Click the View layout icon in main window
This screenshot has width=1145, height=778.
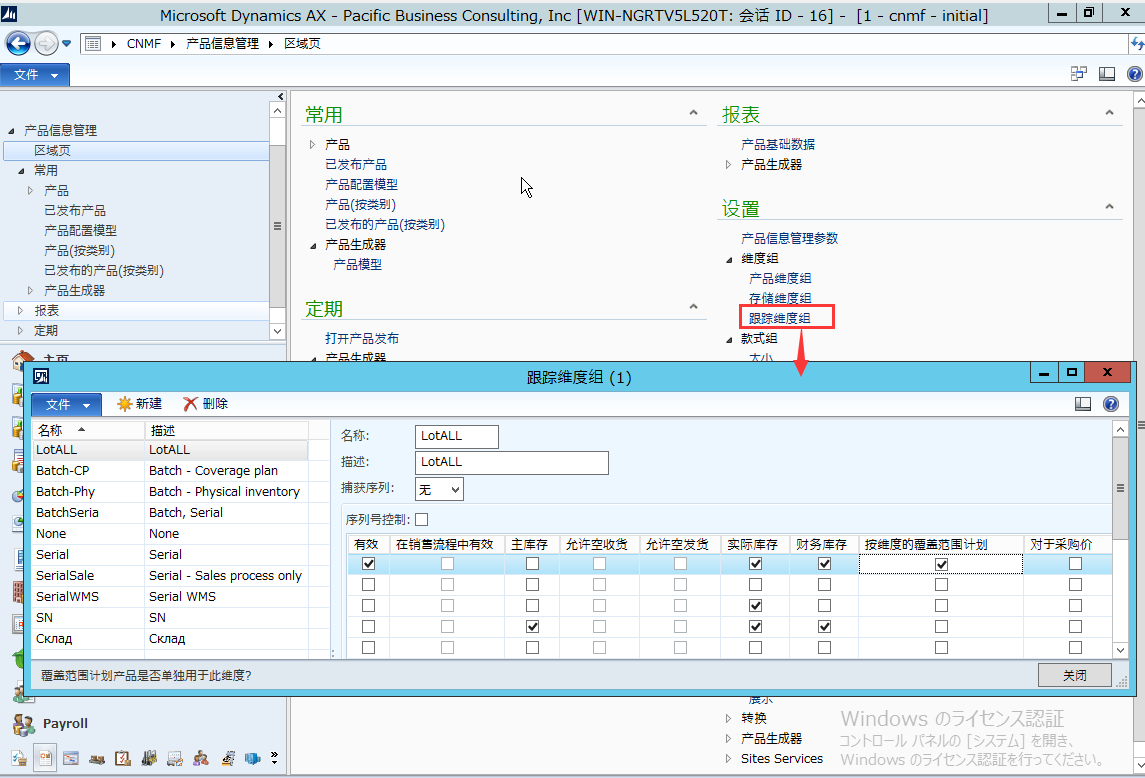tap(1107, 74)
